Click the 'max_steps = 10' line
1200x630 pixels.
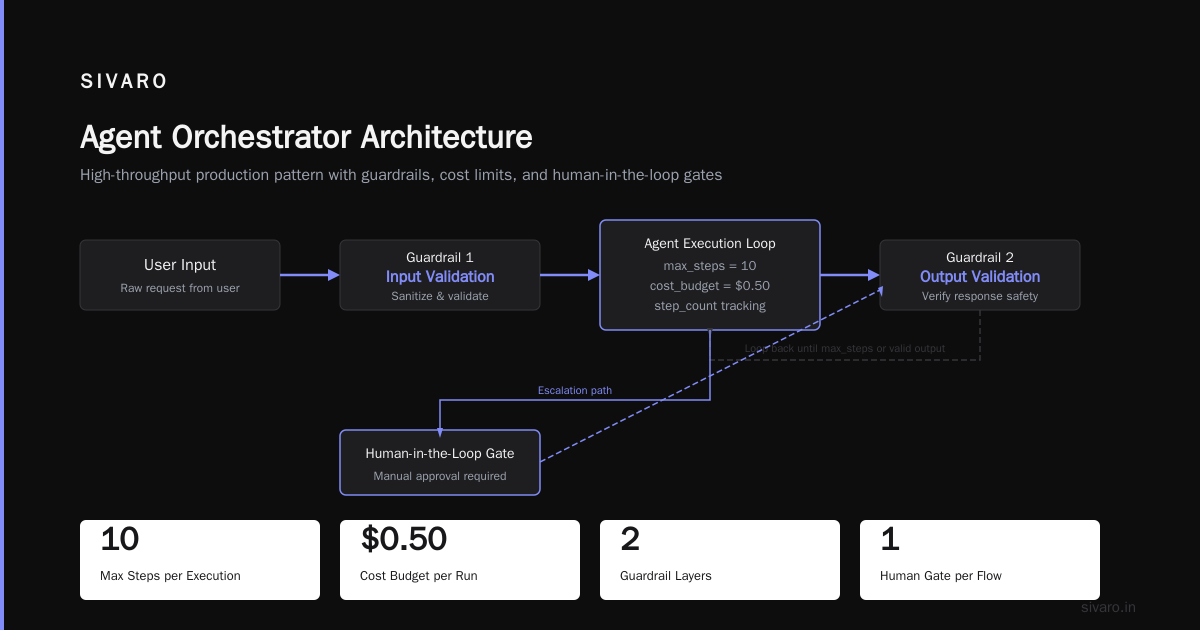(710, 266)
